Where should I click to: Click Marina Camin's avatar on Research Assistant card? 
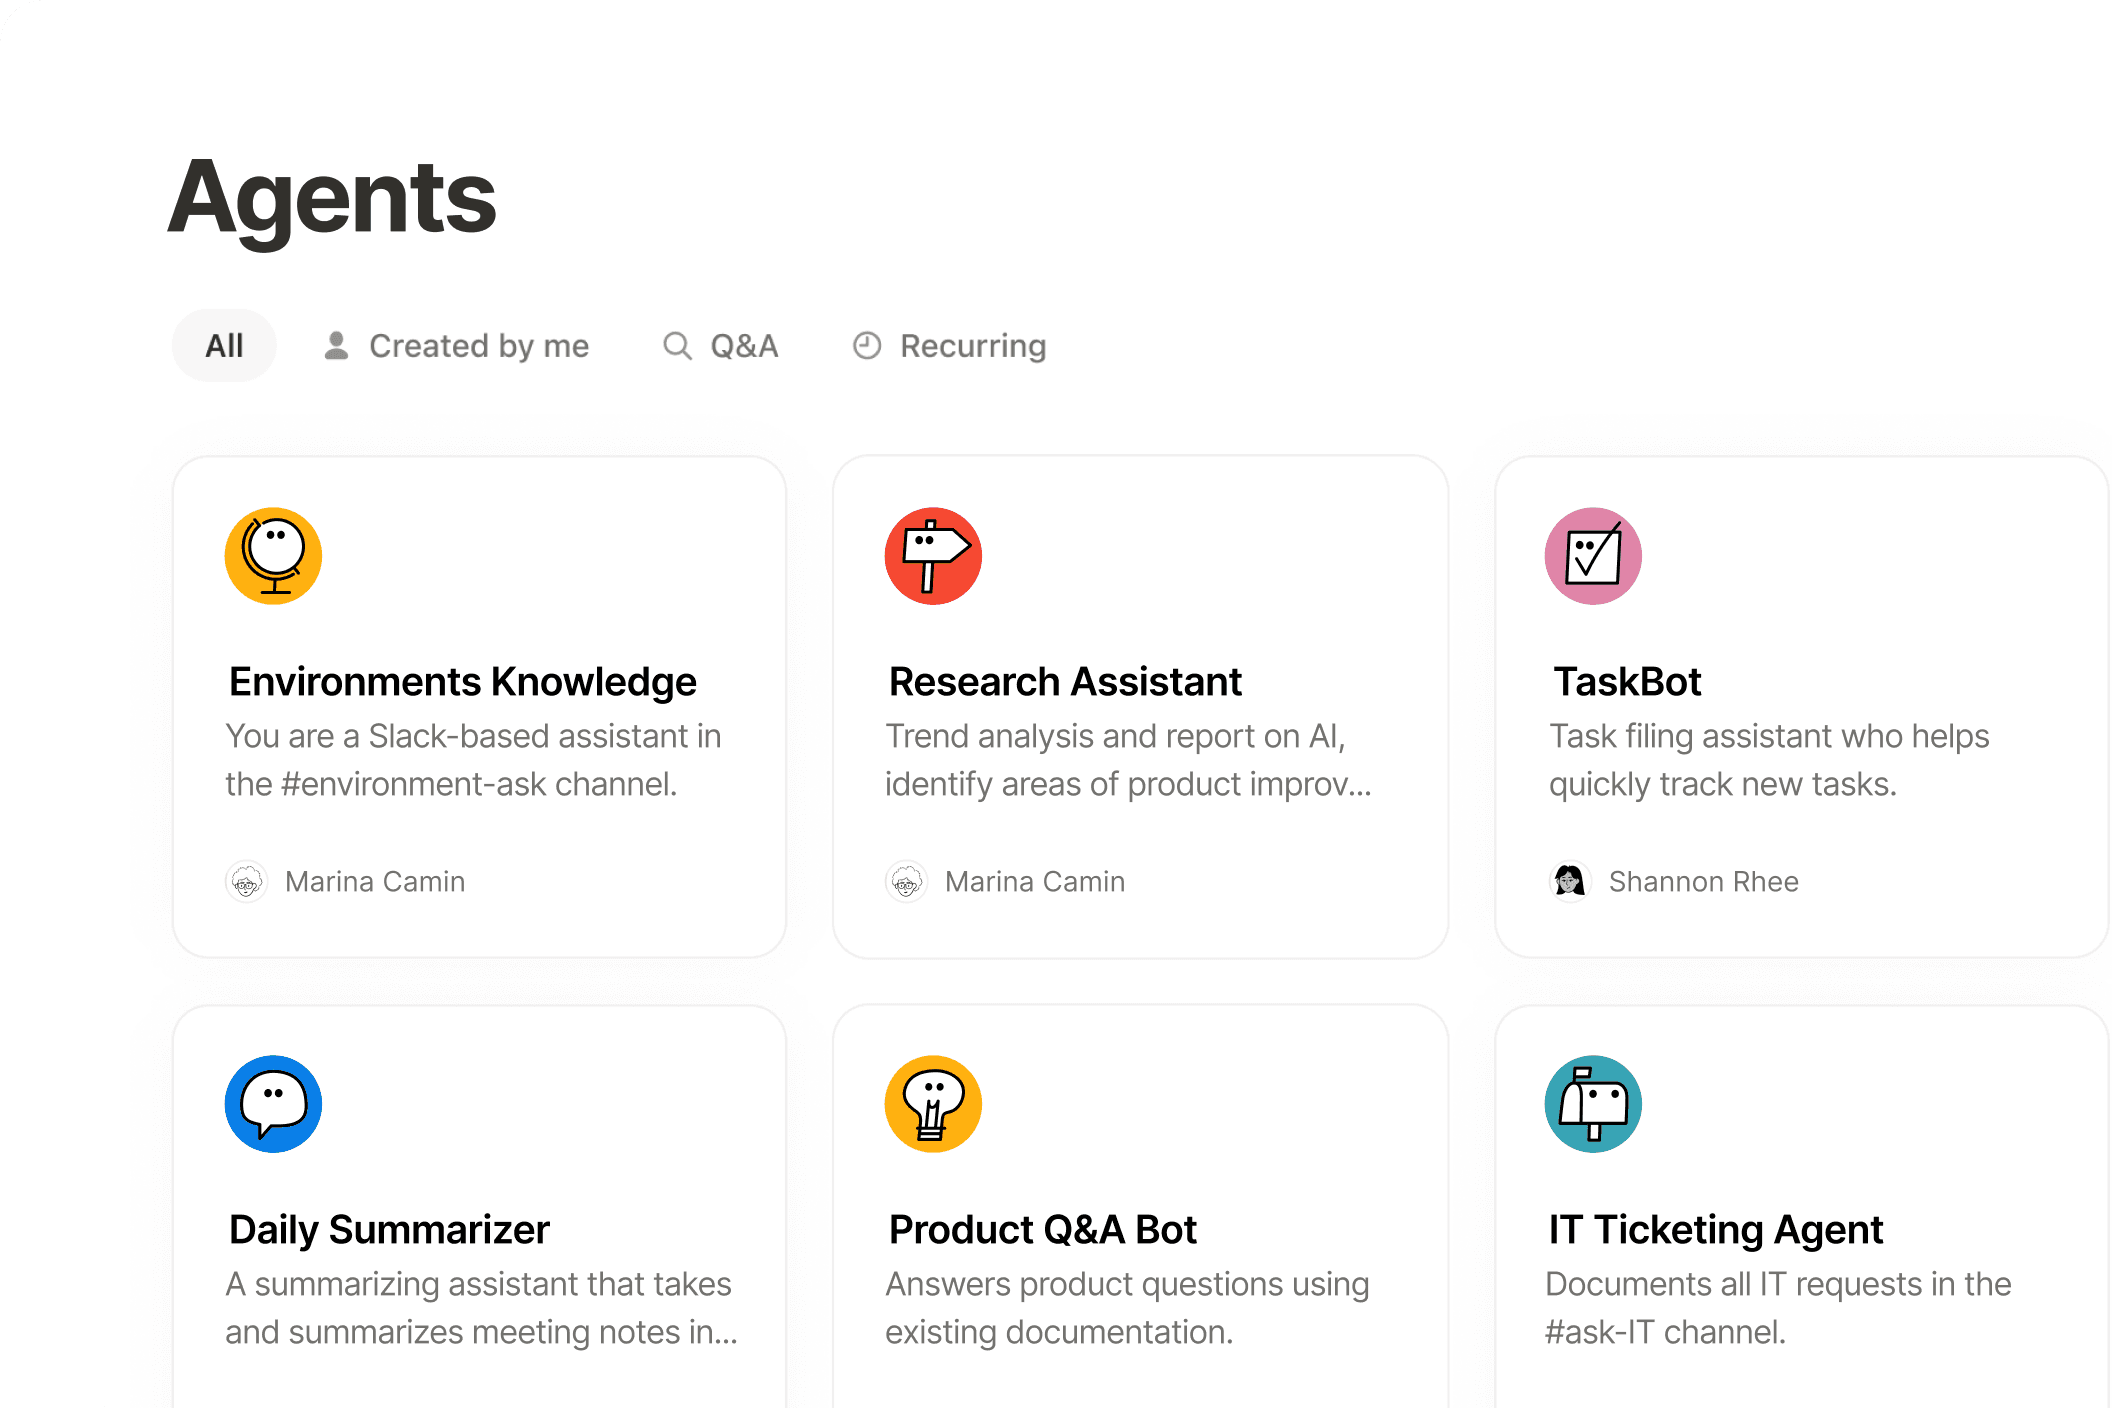906,881
